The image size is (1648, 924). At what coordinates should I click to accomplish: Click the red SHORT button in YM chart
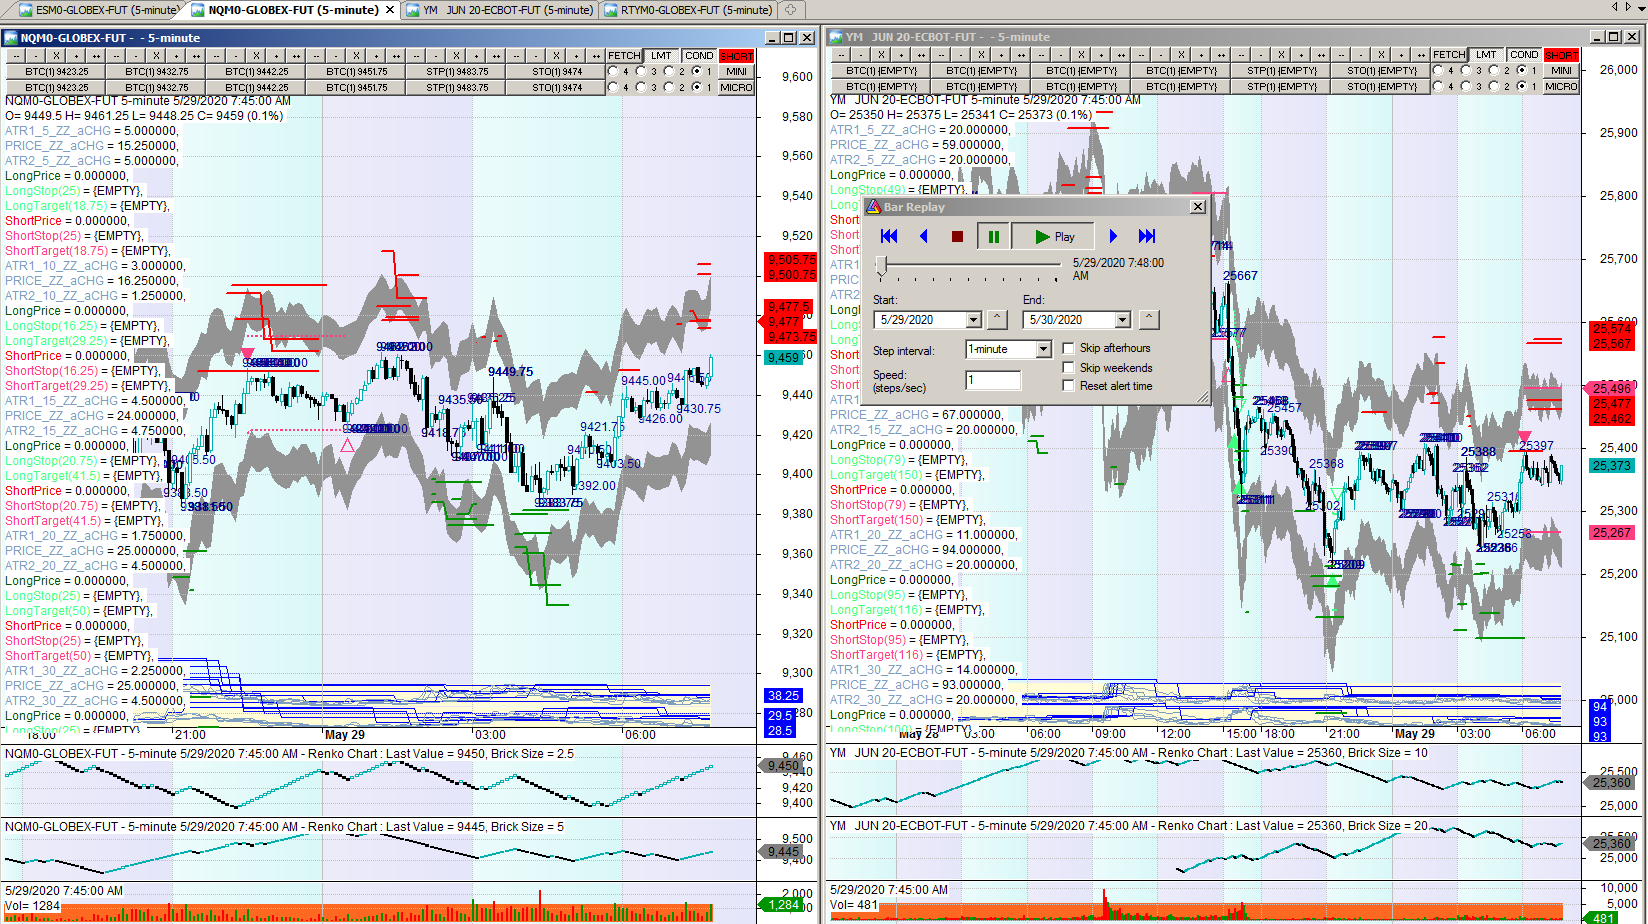pyautogui.click(x=1561, y=55)
